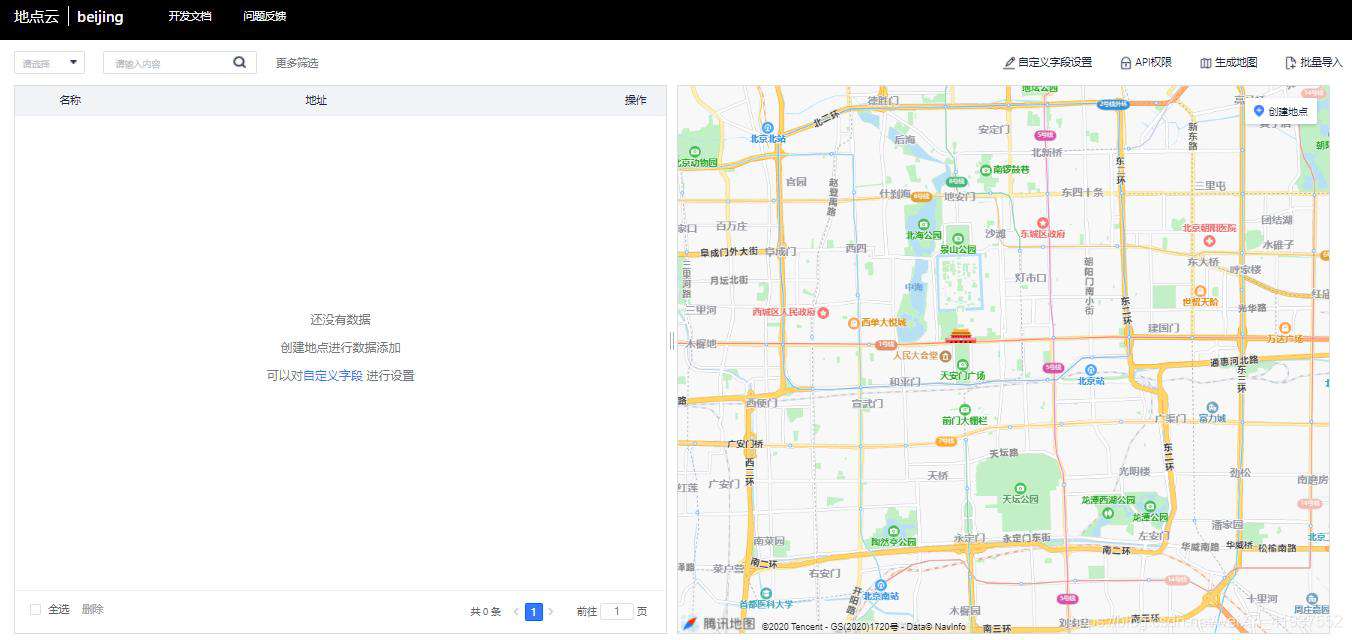Click the 创建地点 button on the map
Screen dimensions: 1352x640
1281,112
